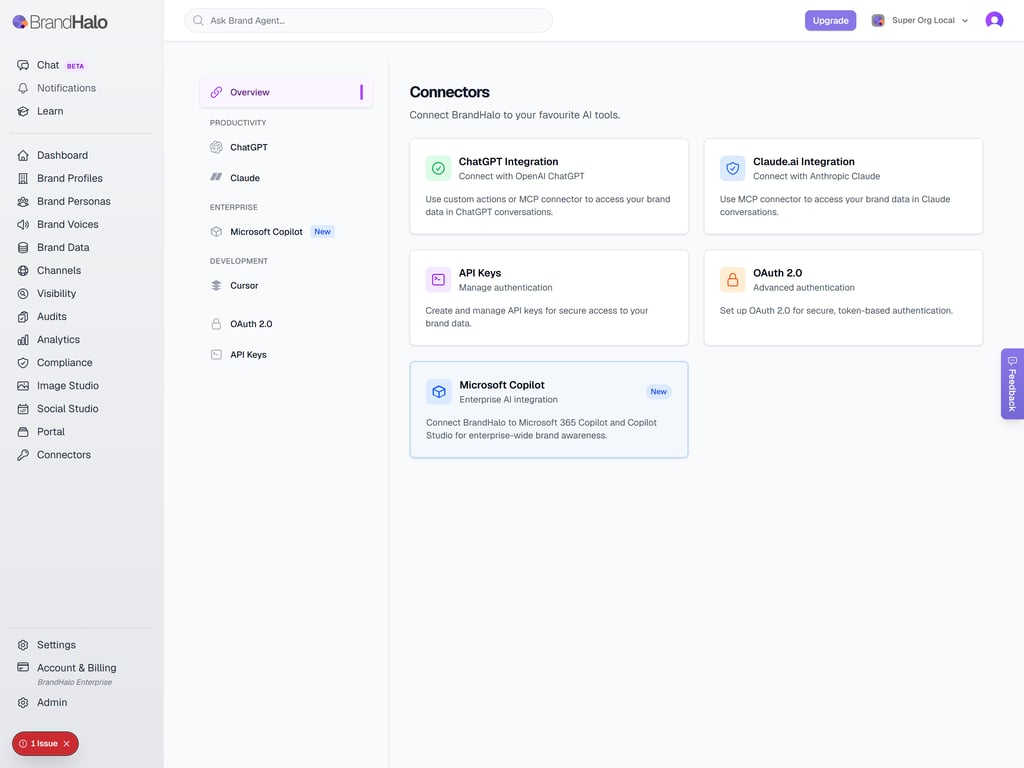
Task: Click the green check icon on ChatGPT card
Action: [x=438, y=168]
